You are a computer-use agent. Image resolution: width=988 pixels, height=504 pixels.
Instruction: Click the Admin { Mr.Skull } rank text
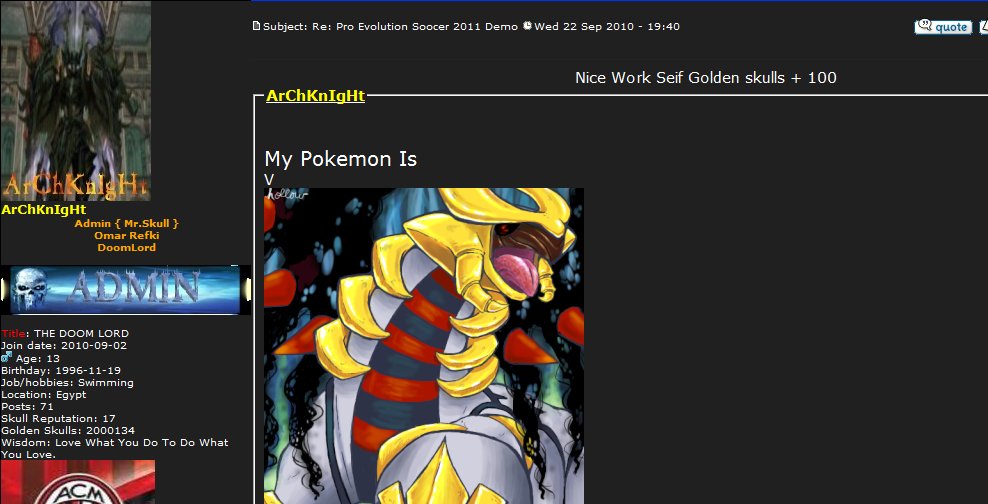click(x=127, y=224)
